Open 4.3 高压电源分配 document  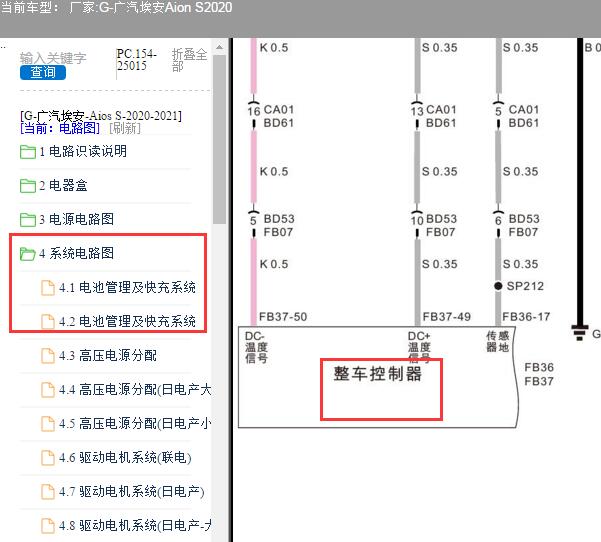(108, 355)
